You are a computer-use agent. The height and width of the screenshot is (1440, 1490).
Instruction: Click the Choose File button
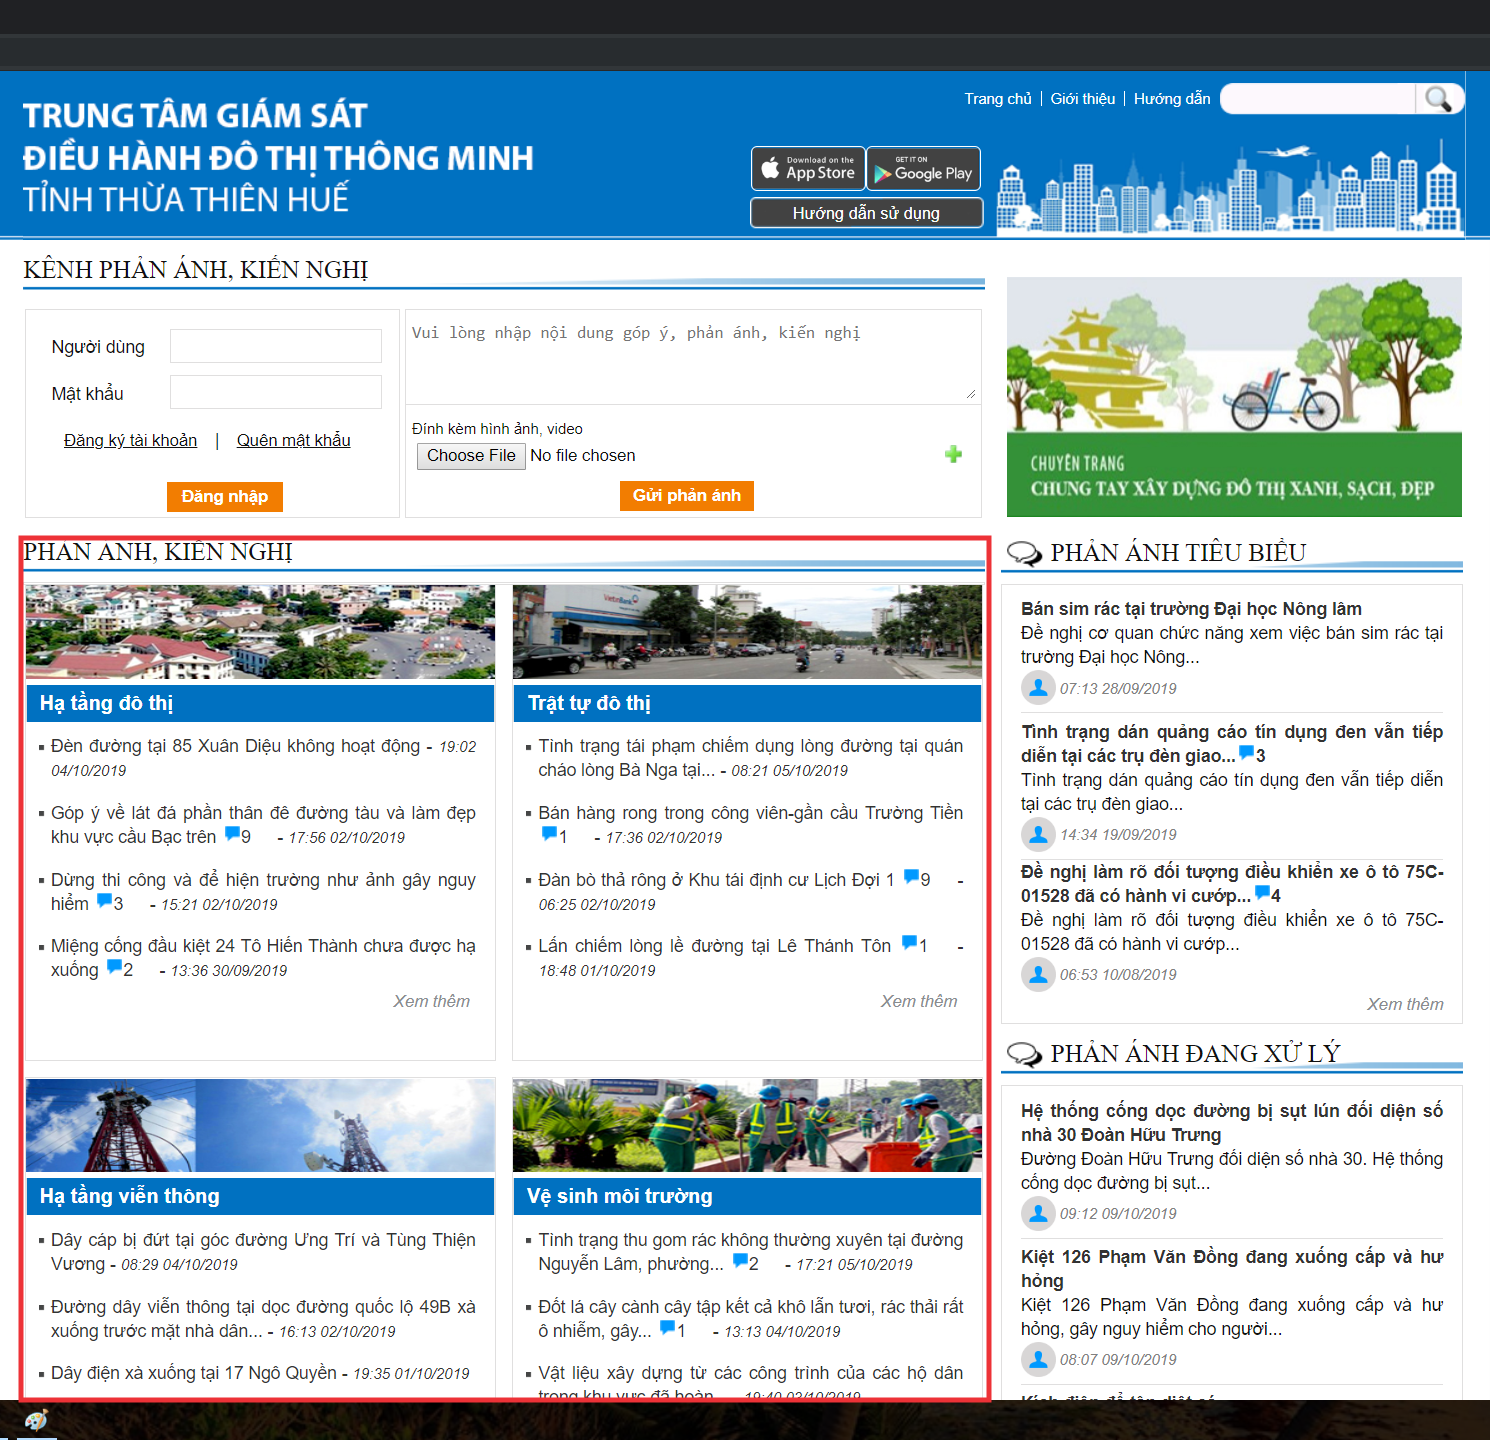click(x=471, y=455)
